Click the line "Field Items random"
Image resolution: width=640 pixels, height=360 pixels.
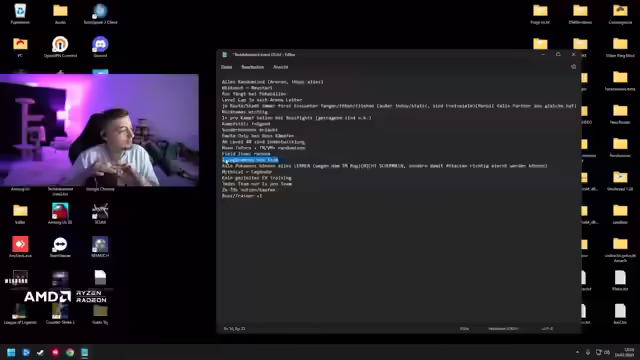246,154
